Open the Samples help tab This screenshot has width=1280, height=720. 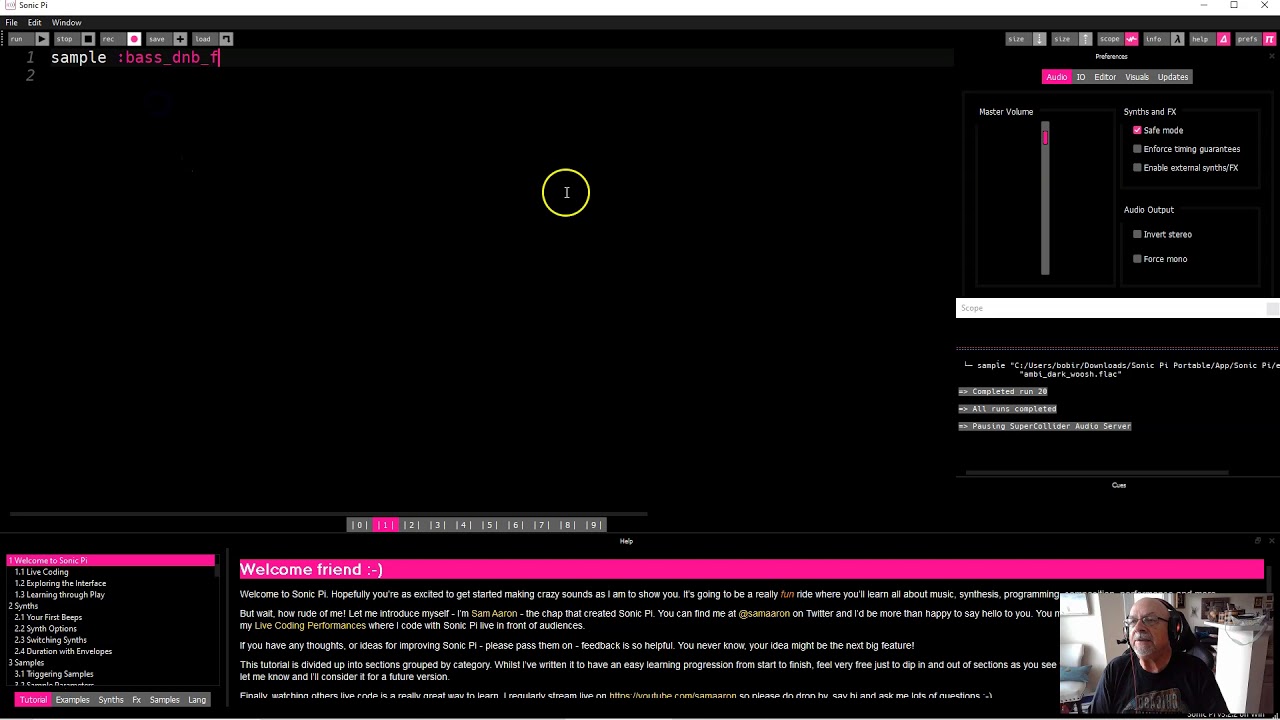tap(165, 700)
